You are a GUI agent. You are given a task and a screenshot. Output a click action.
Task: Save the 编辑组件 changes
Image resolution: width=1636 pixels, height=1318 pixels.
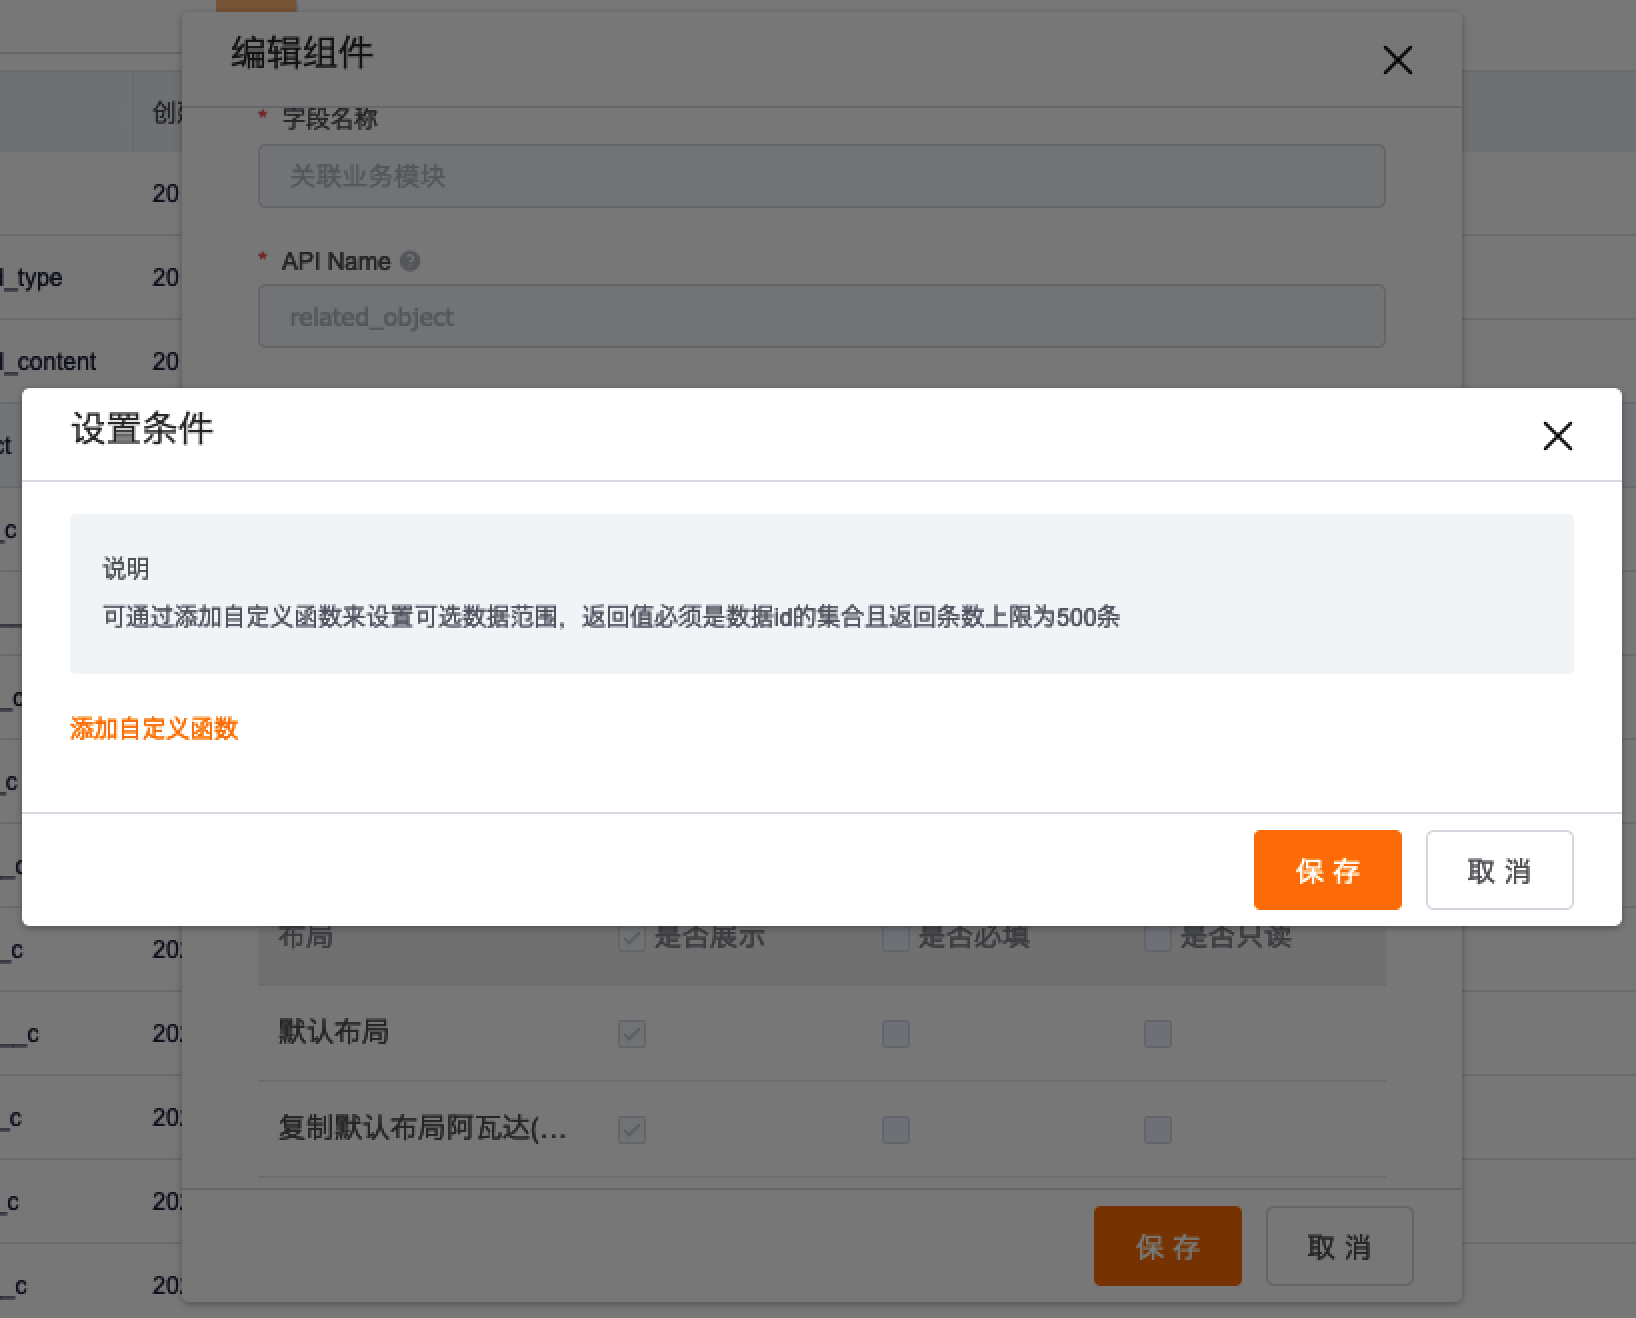(x=1166, y=1246)
